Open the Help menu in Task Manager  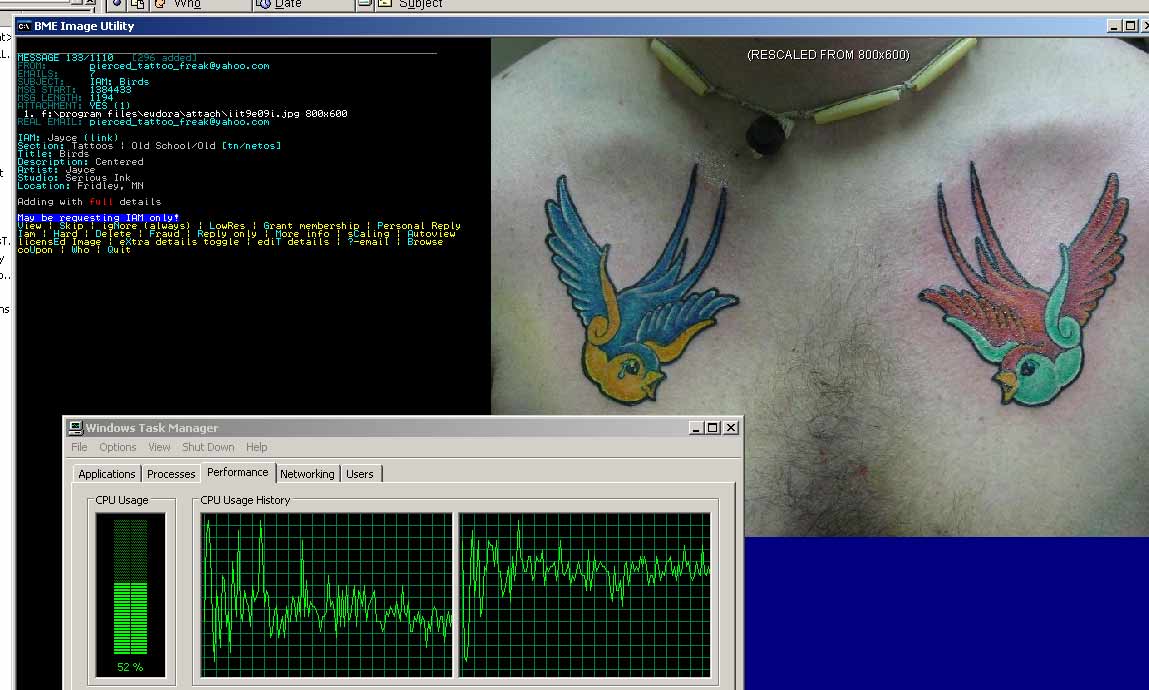tap(257, 447)
